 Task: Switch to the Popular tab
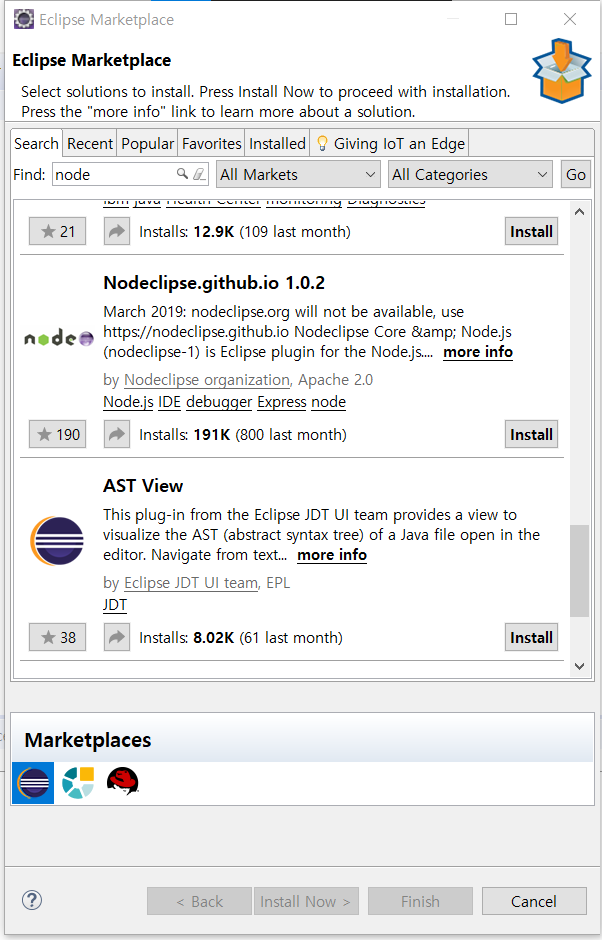(x=148, y=144)
